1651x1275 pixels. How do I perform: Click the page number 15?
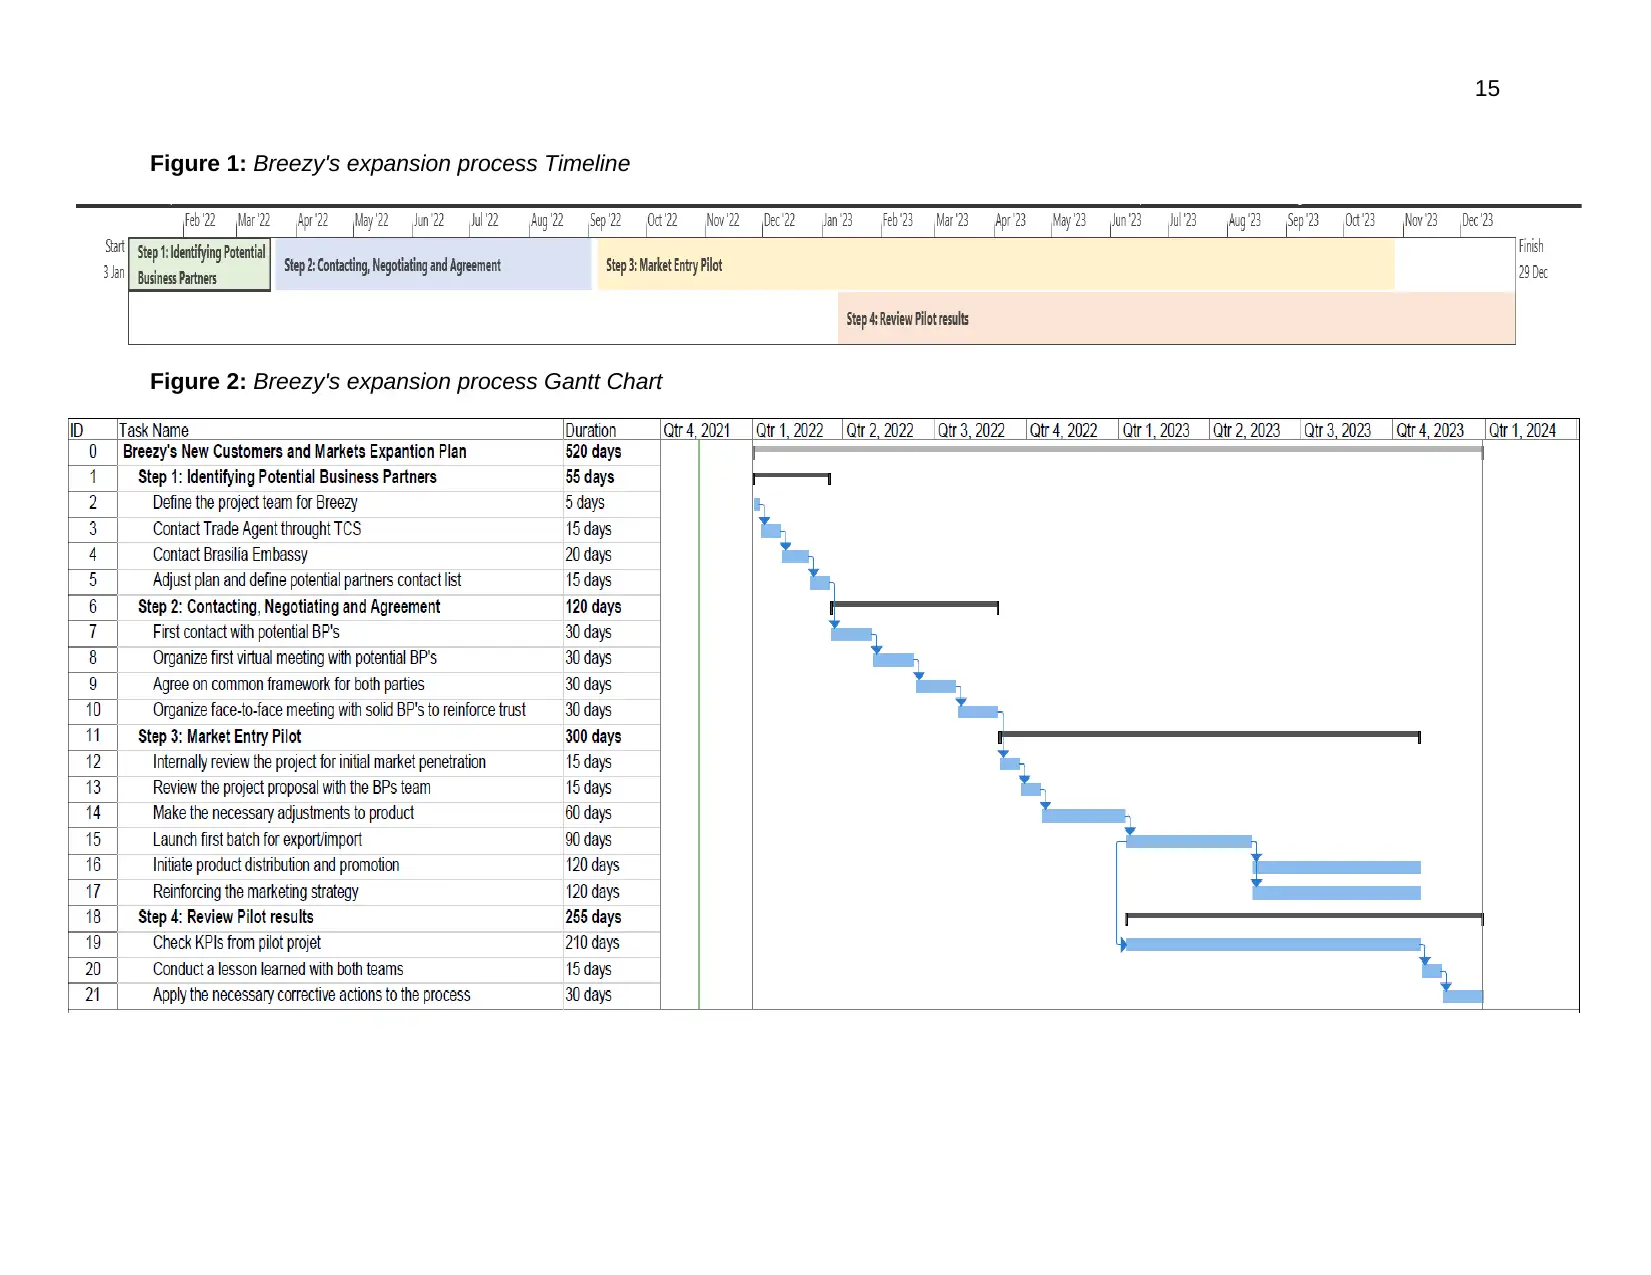click(1486, 89)
